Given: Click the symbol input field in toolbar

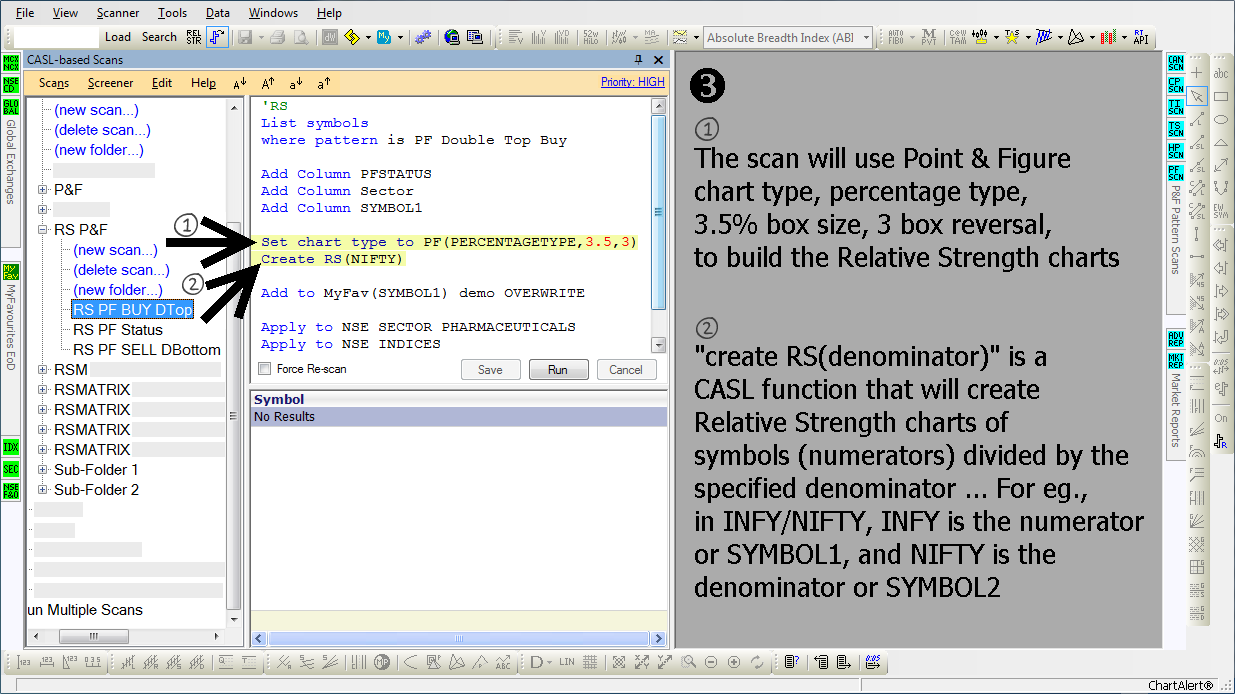Looking at the screenshot, I should click(x=55, y=37).
